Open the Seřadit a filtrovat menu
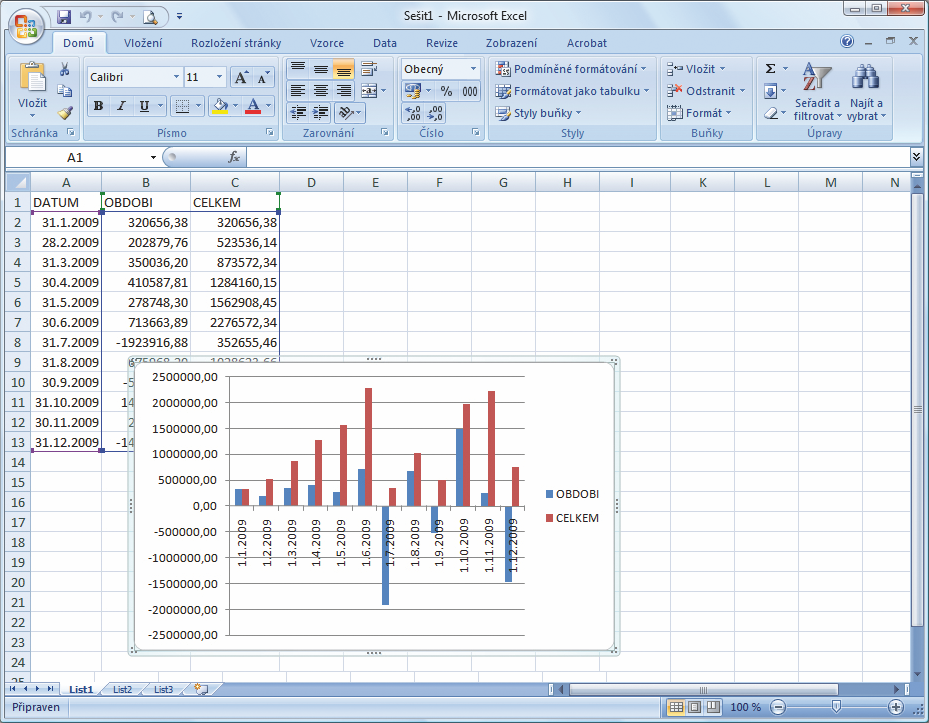 818,92
